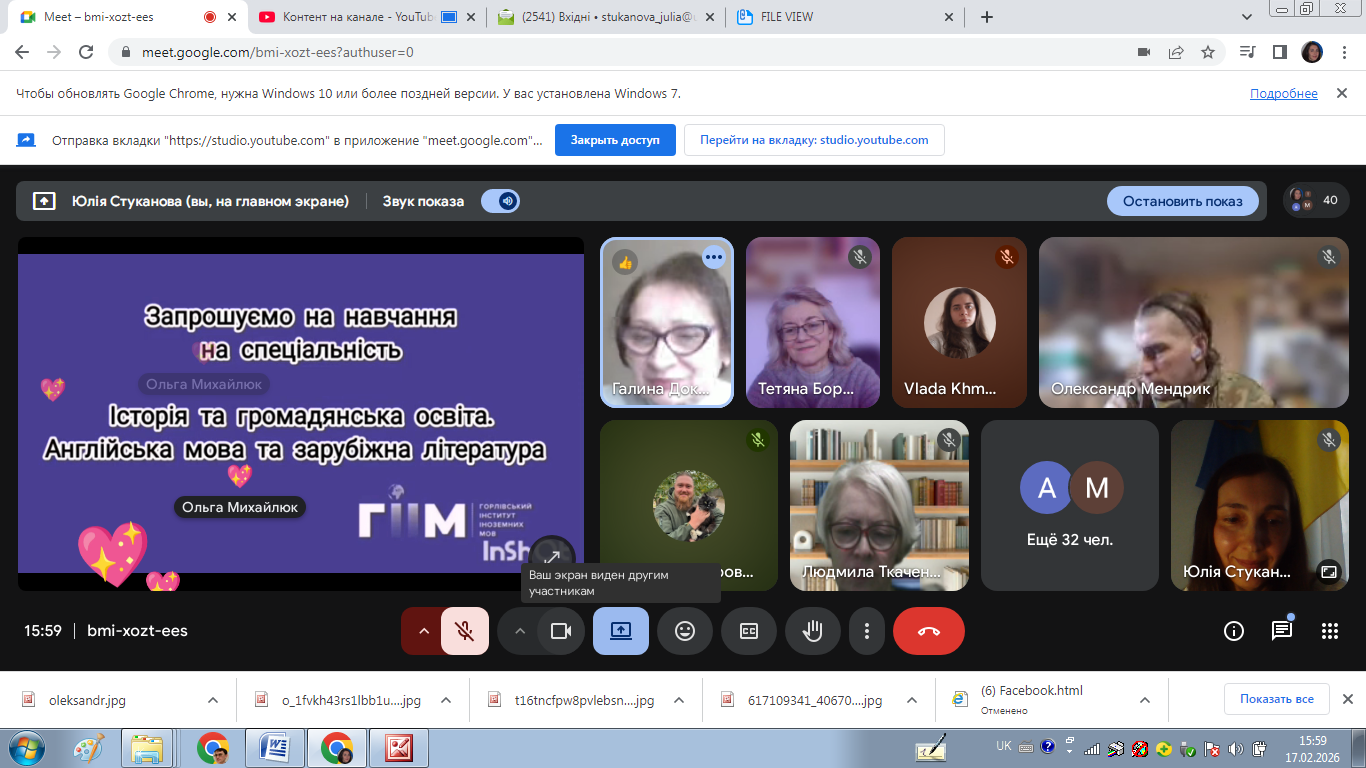The image size is (1366, 768).
Task: Turn on closed captions
Action: click(x=749, y=631)
